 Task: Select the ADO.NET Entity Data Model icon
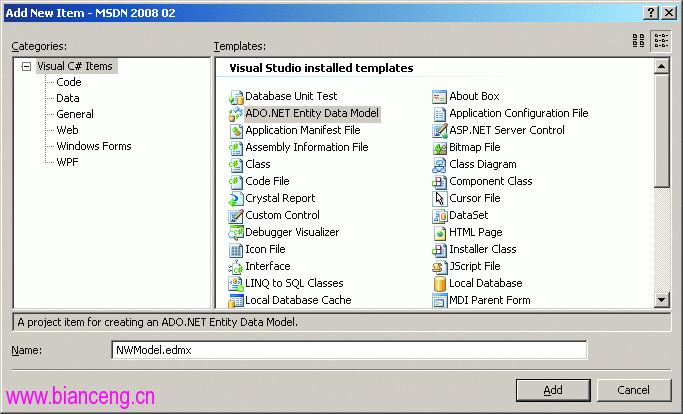(236, 113)
